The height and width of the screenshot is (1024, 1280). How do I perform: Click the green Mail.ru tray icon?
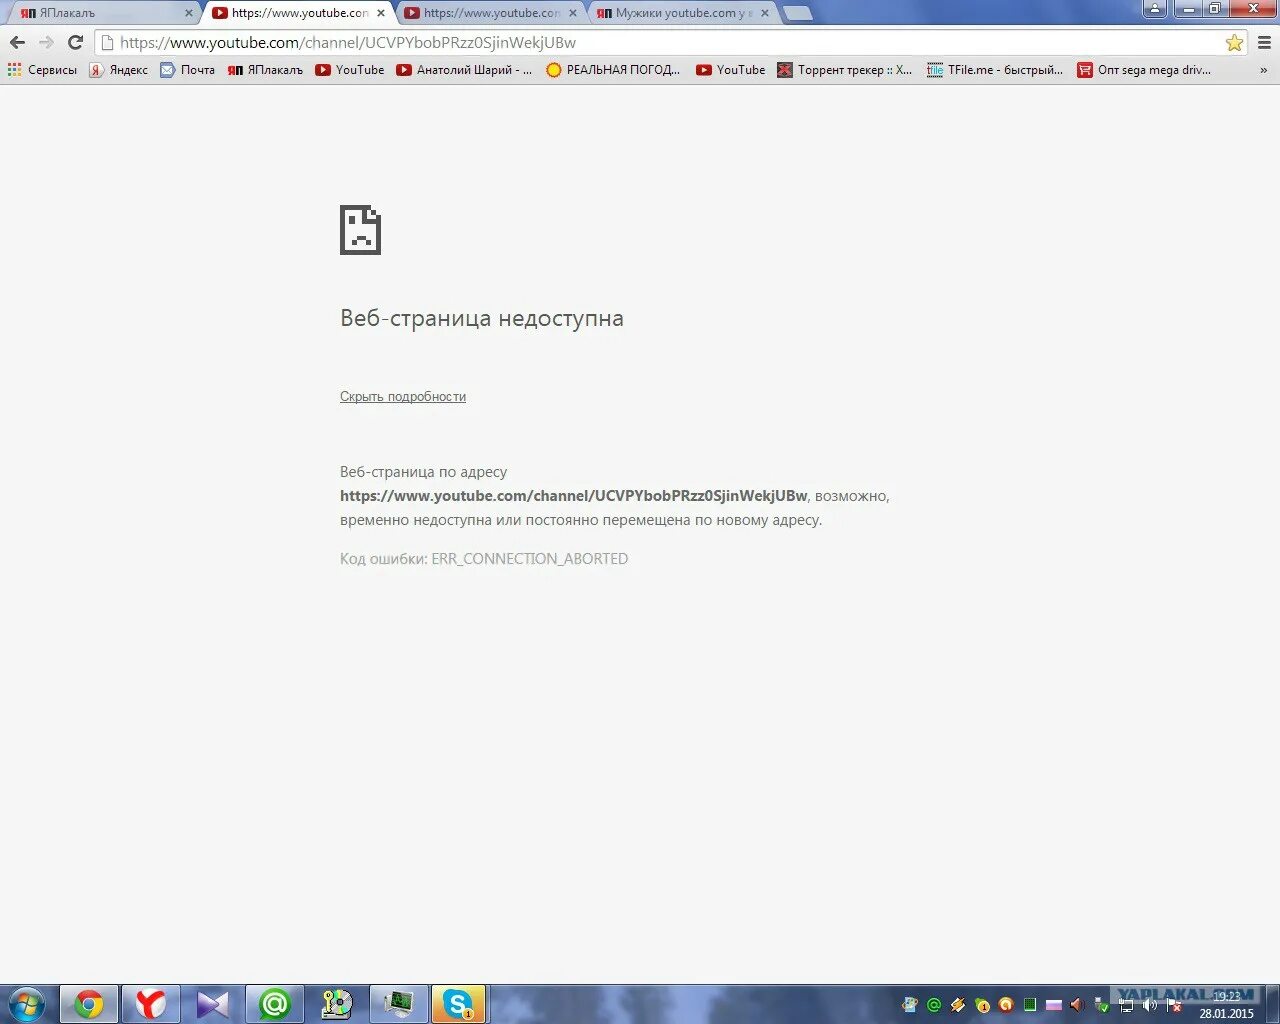pos(934,1005)
